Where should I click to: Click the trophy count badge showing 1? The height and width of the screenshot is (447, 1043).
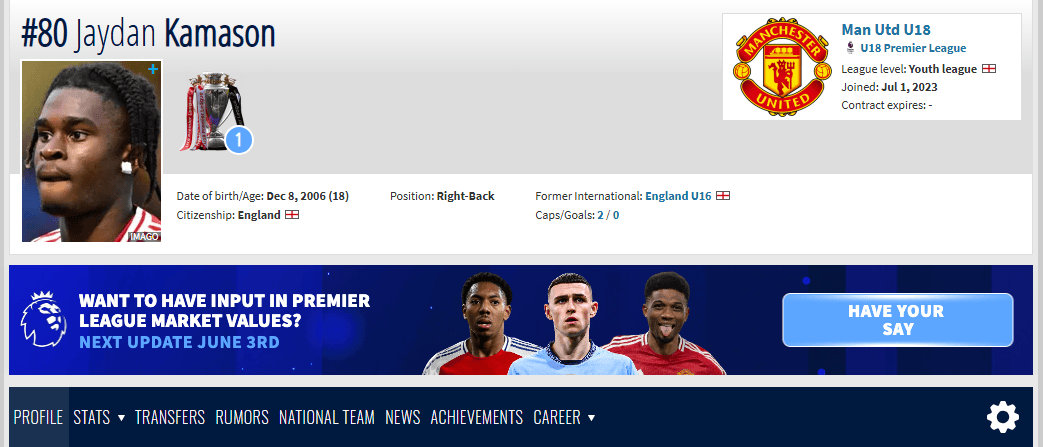click(x=239, y=140)
